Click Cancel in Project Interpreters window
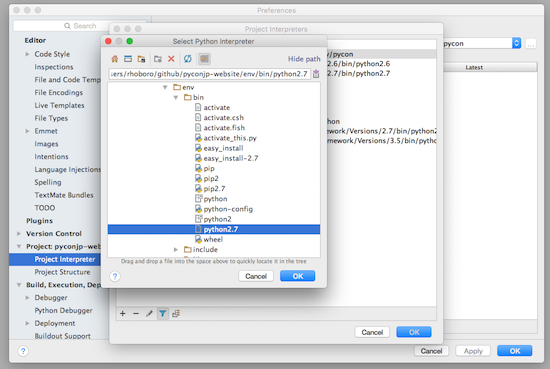This screenshot has height=369, width=550. (x=372, y=332)
